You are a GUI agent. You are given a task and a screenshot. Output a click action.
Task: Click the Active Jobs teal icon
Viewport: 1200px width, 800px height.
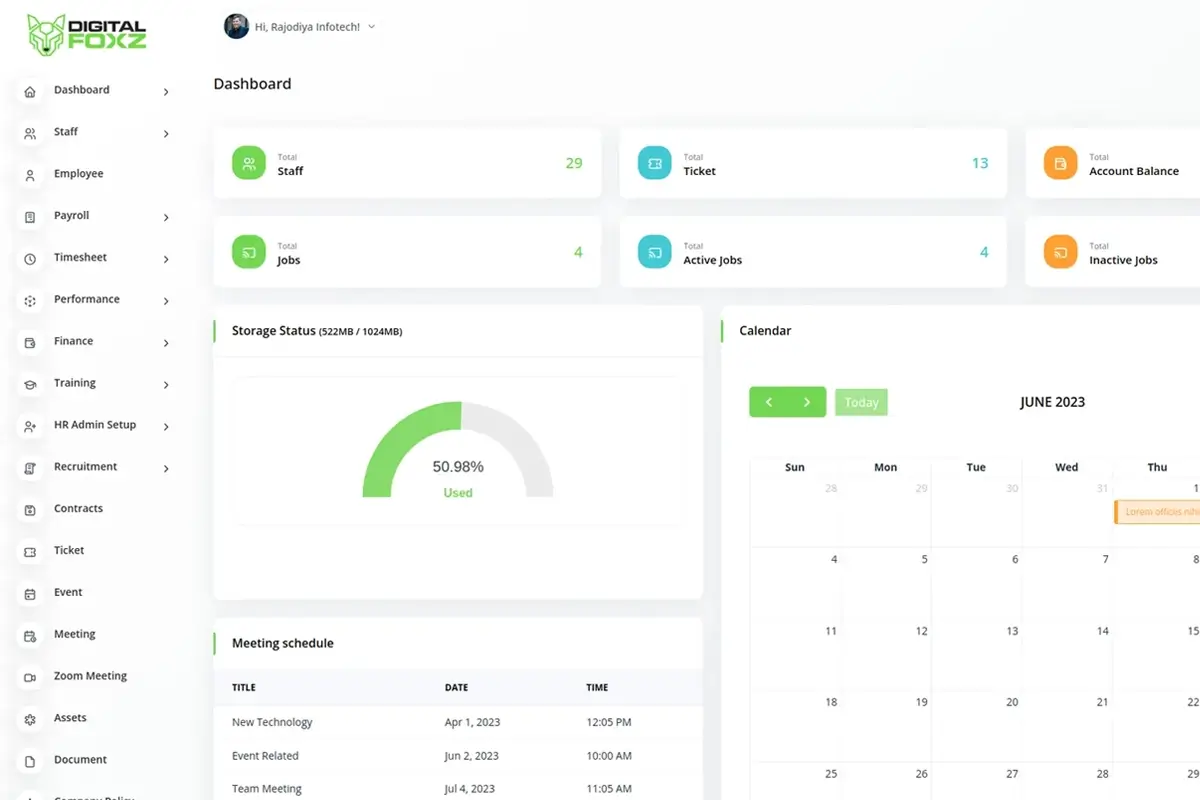point(655,252)
